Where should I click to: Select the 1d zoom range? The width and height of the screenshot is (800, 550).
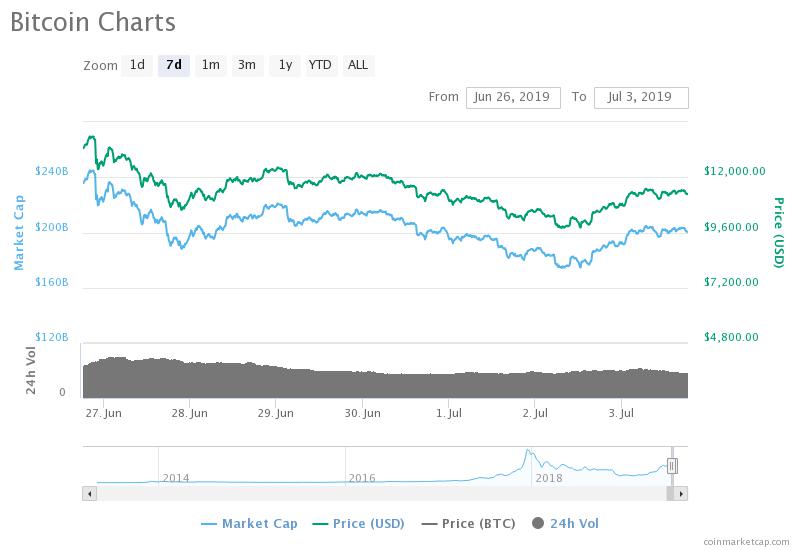[137, 65]
